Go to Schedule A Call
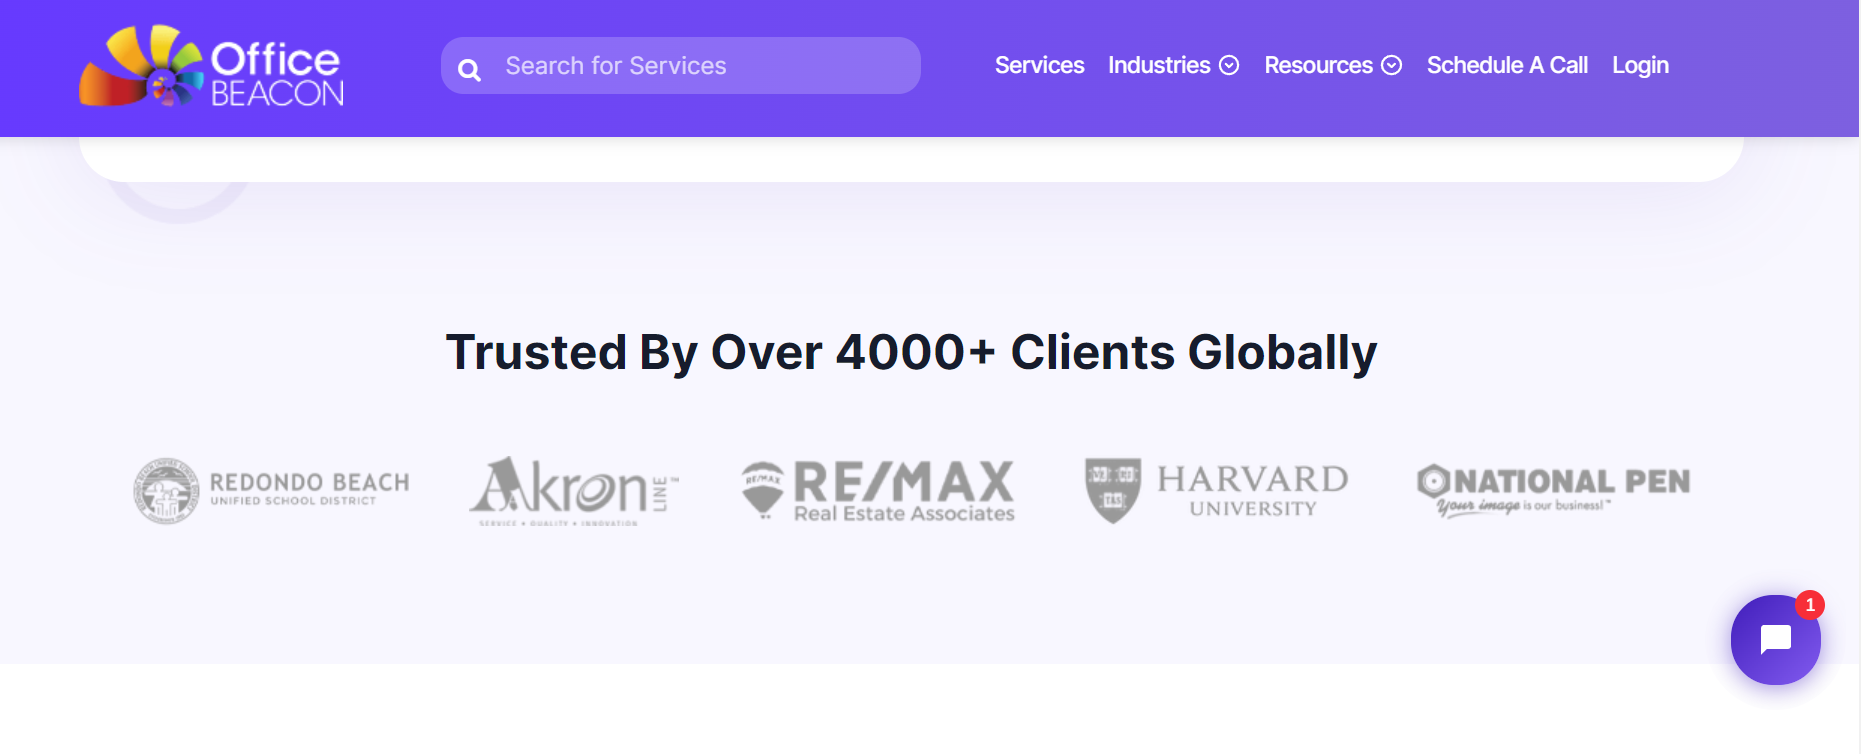This screenshot has height=754, width=1861. (x=1507, y=65)
